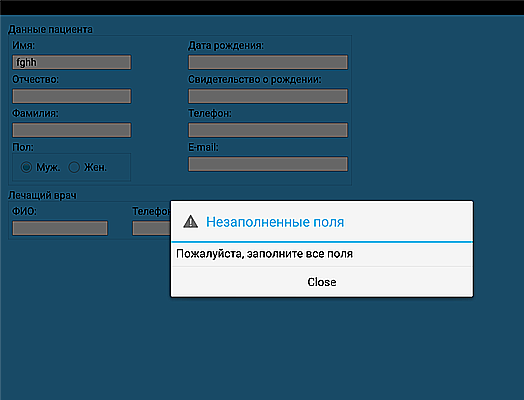Click the Пожалуйста, заполните все поля message
The height and width of the screenshot is (400, 524).
264,254
